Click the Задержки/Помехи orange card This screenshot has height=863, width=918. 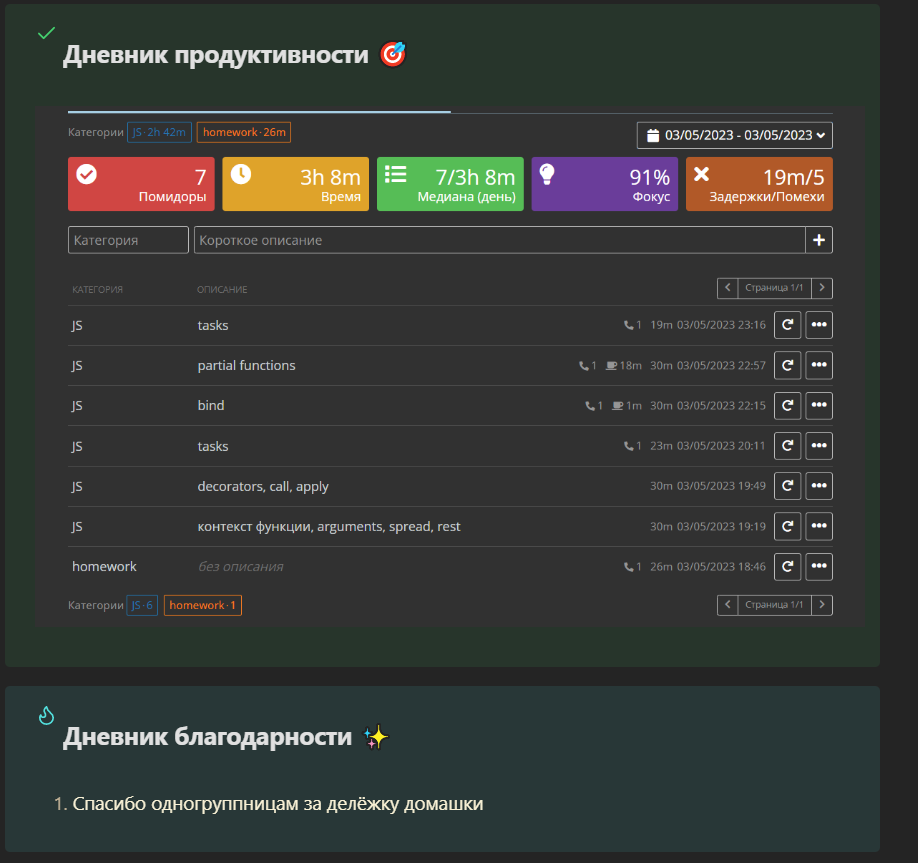click(759, 184)
